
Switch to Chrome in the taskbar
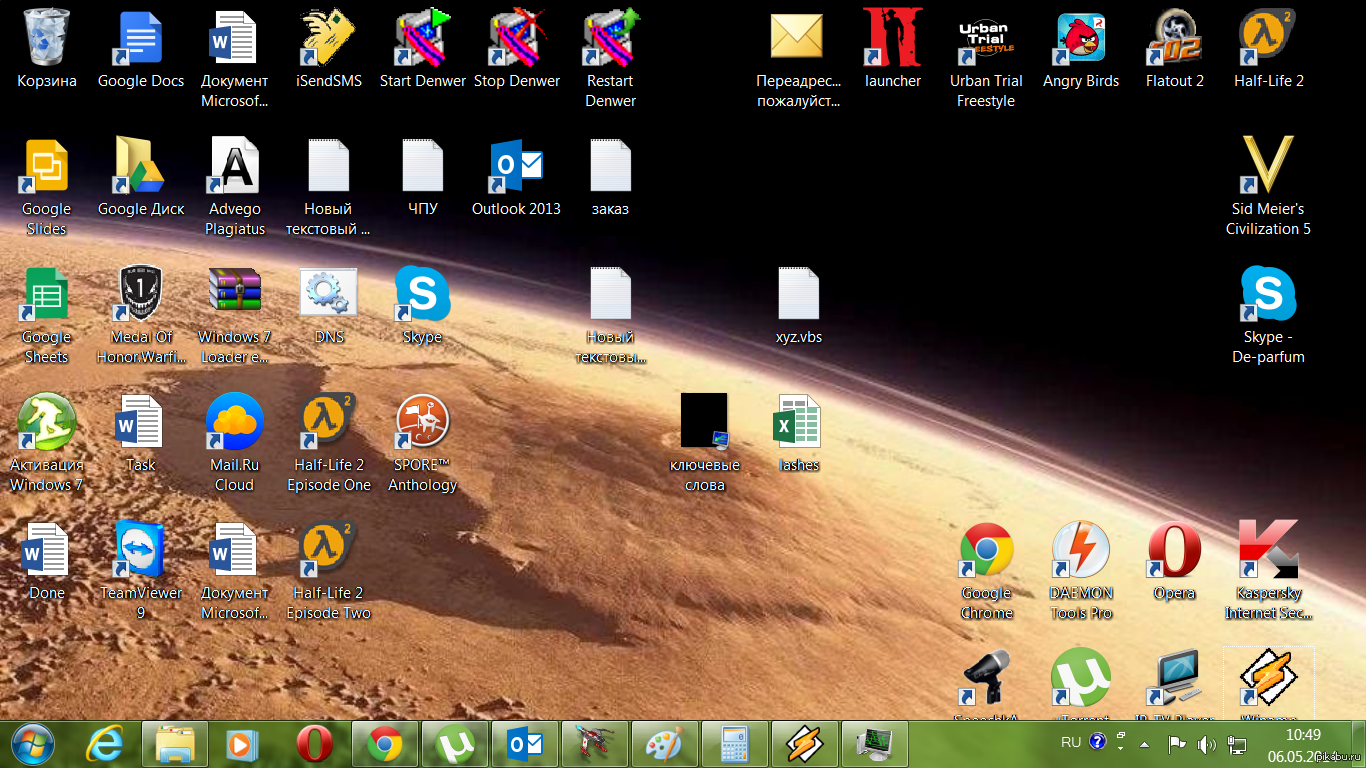click(x=385, y=744)
